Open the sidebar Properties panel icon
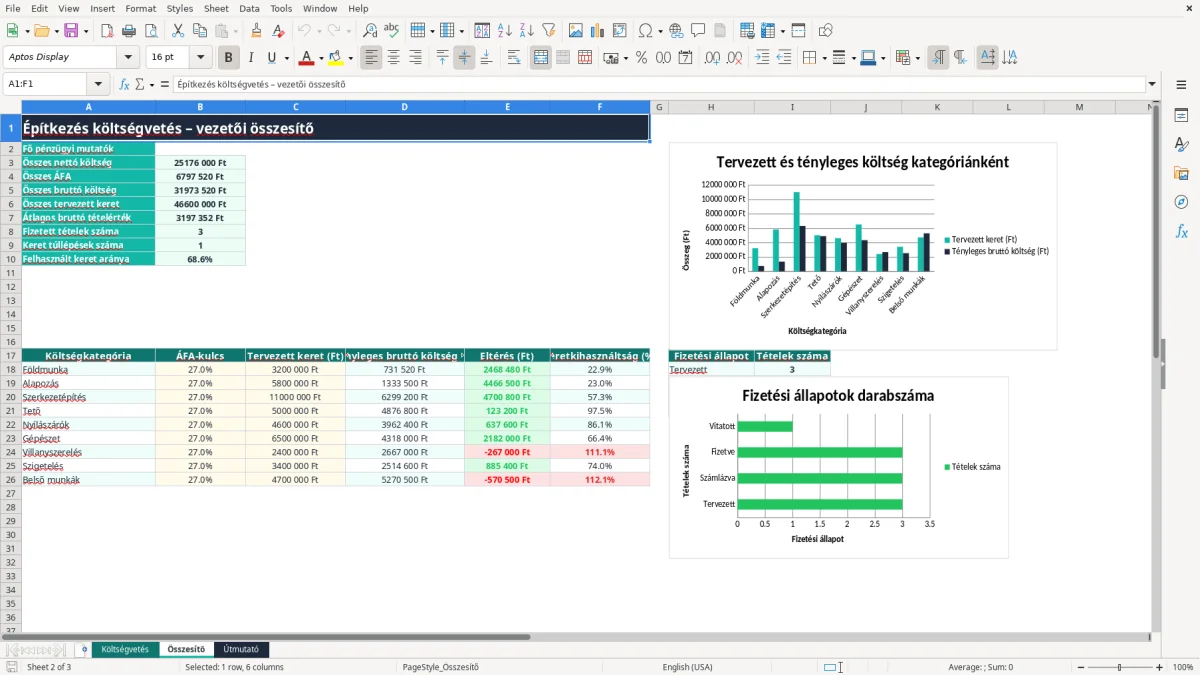 tap(1181, 116)
